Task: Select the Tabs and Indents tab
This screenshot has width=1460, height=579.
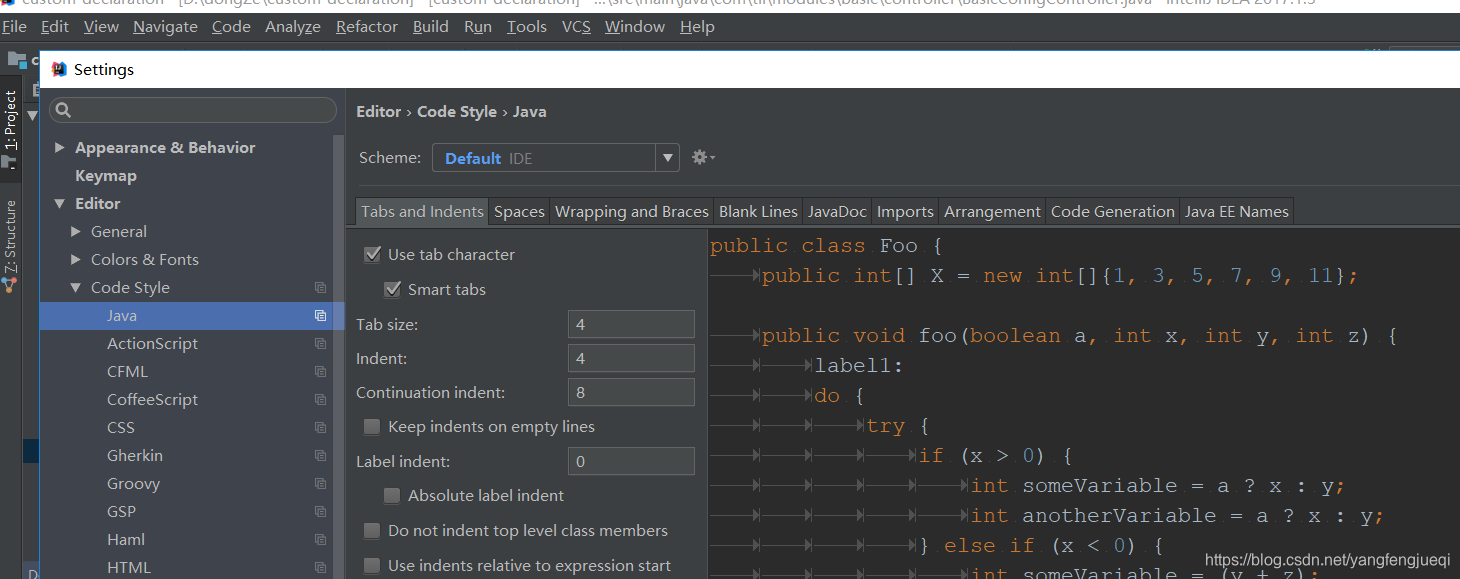Action: (x=422, y=212)
